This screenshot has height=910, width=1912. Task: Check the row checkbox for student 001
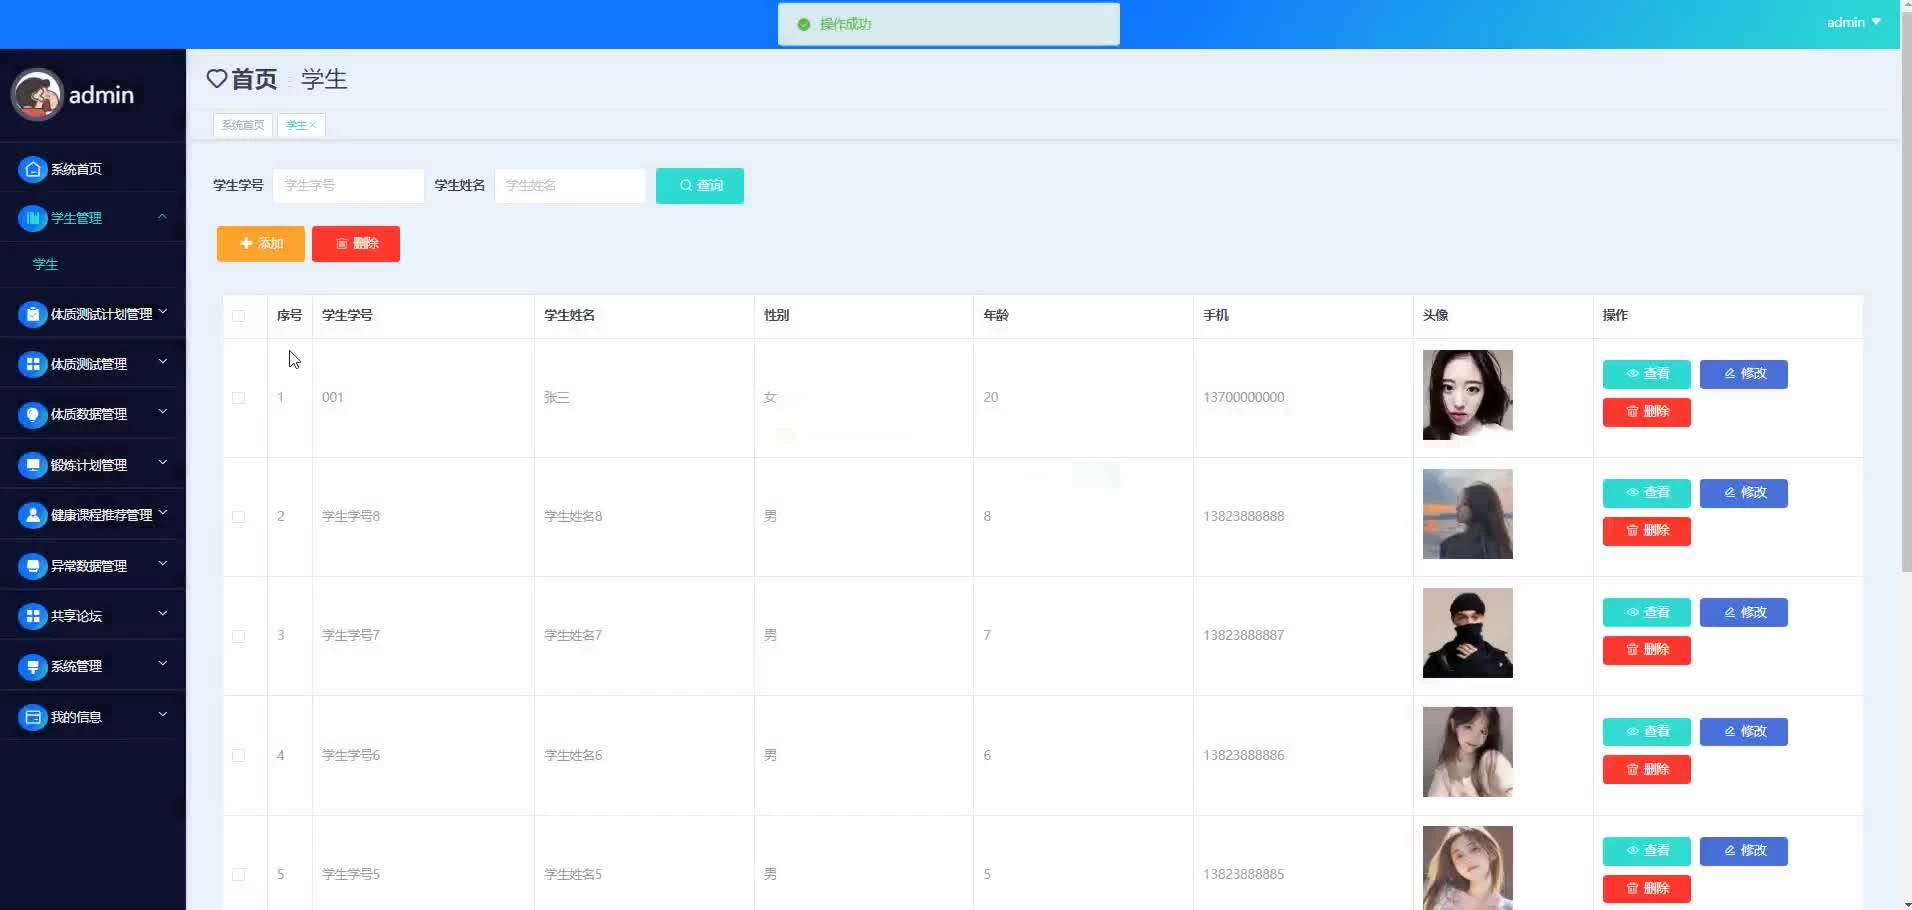click(238, 398)
